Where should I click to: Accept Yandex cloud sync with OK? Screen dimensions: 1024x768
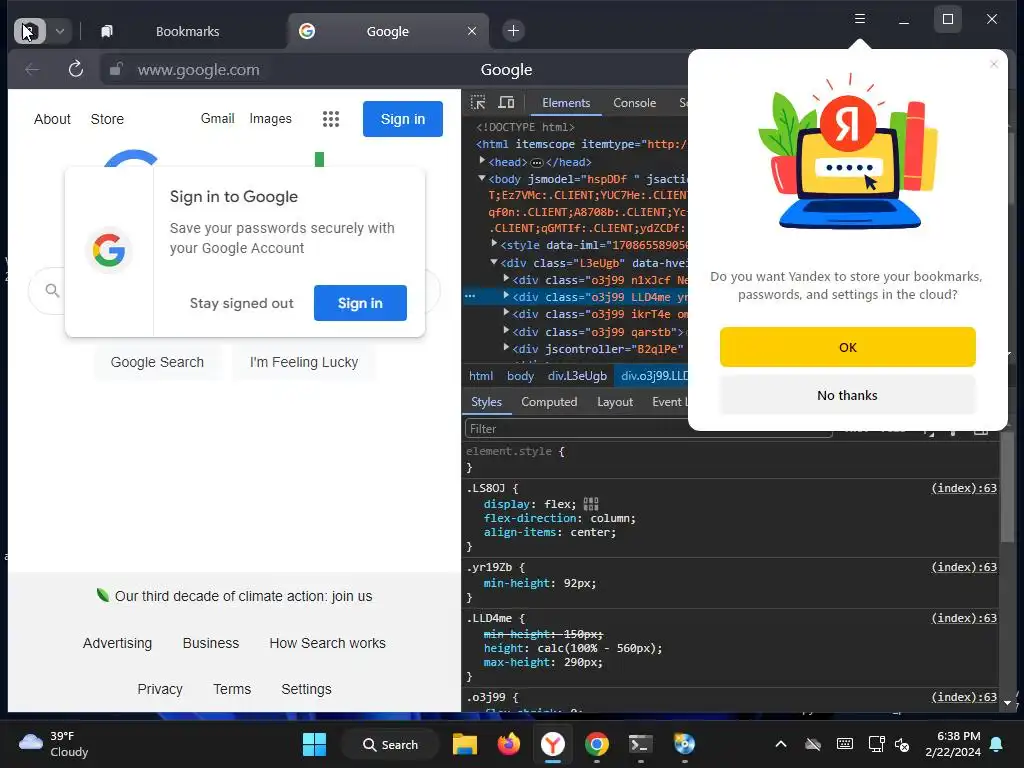[848, 347]
